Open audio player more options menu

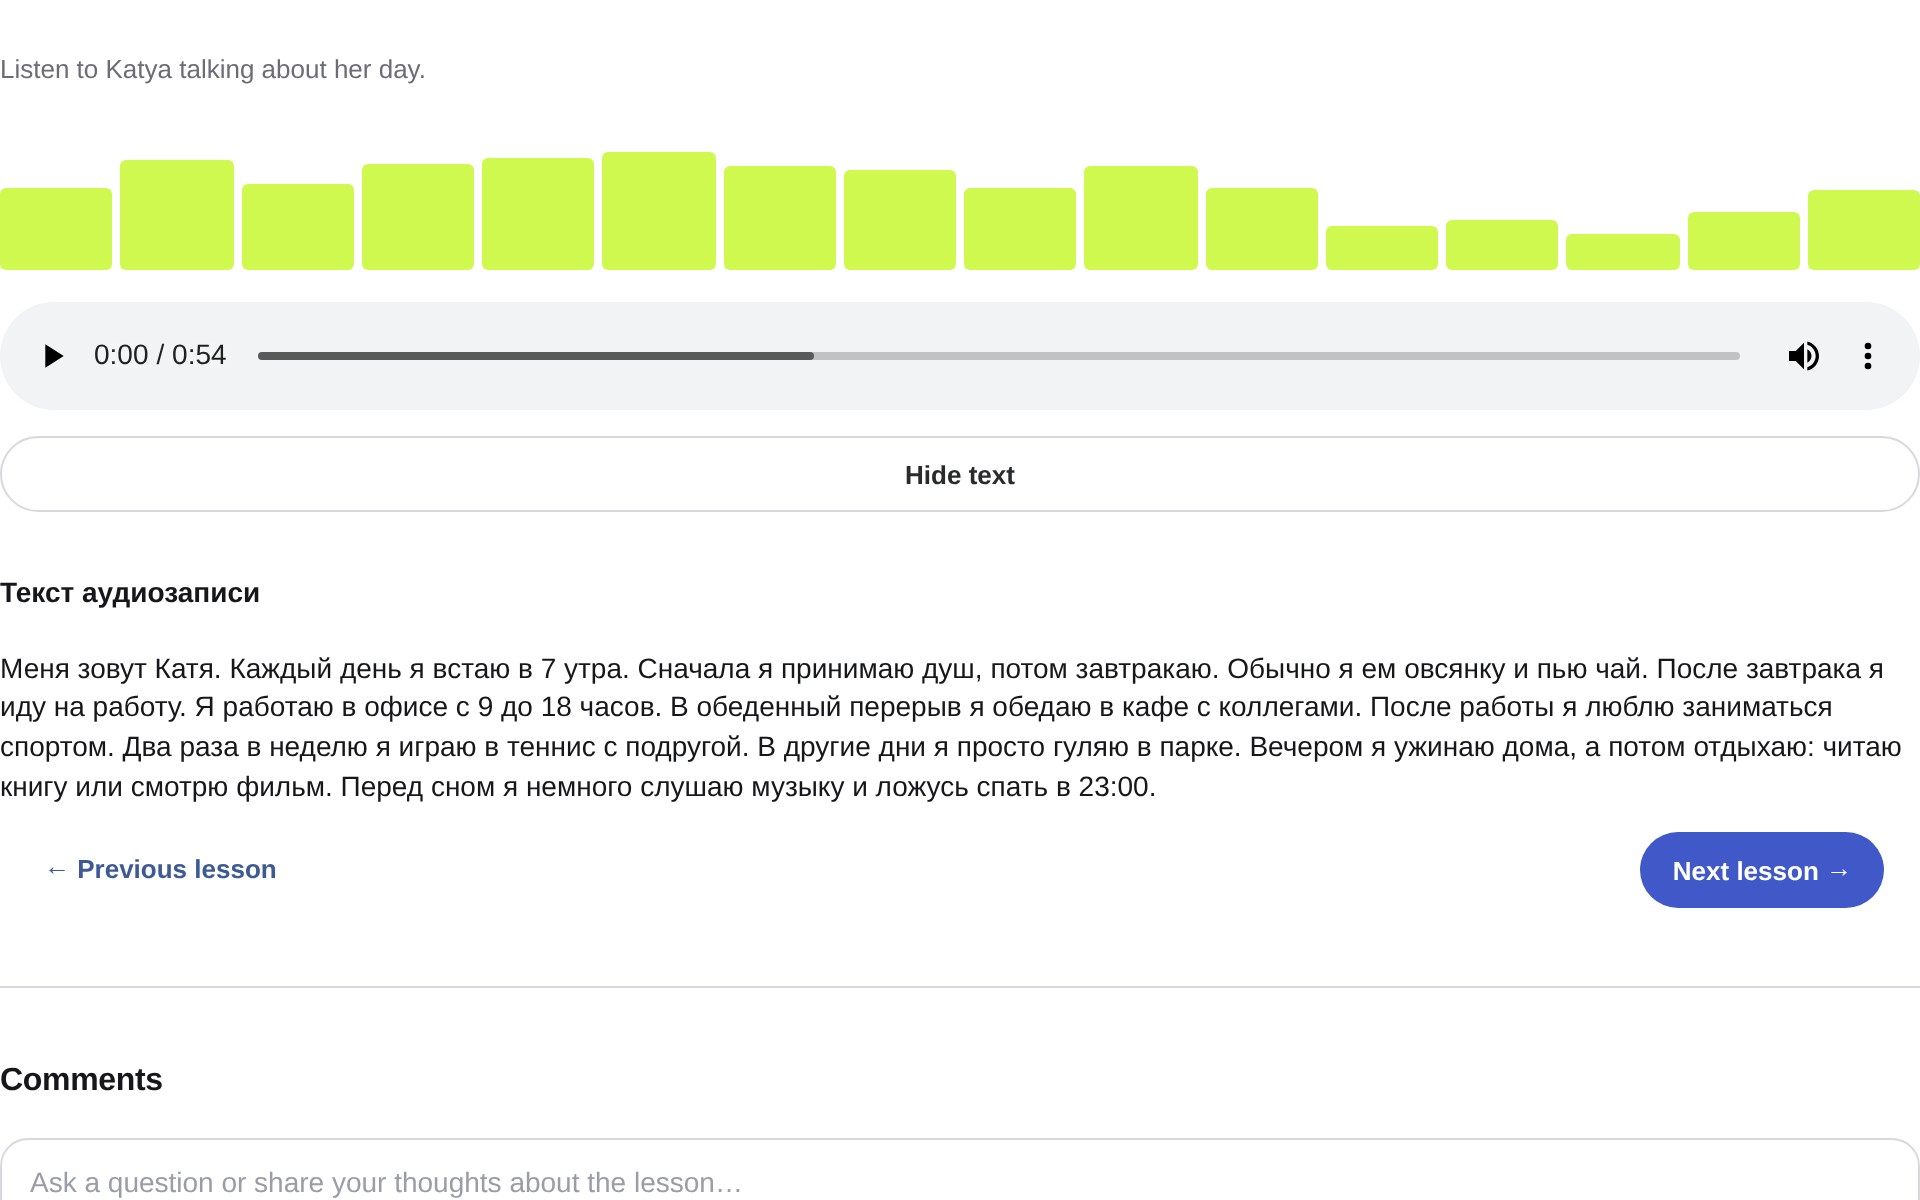1867,356
